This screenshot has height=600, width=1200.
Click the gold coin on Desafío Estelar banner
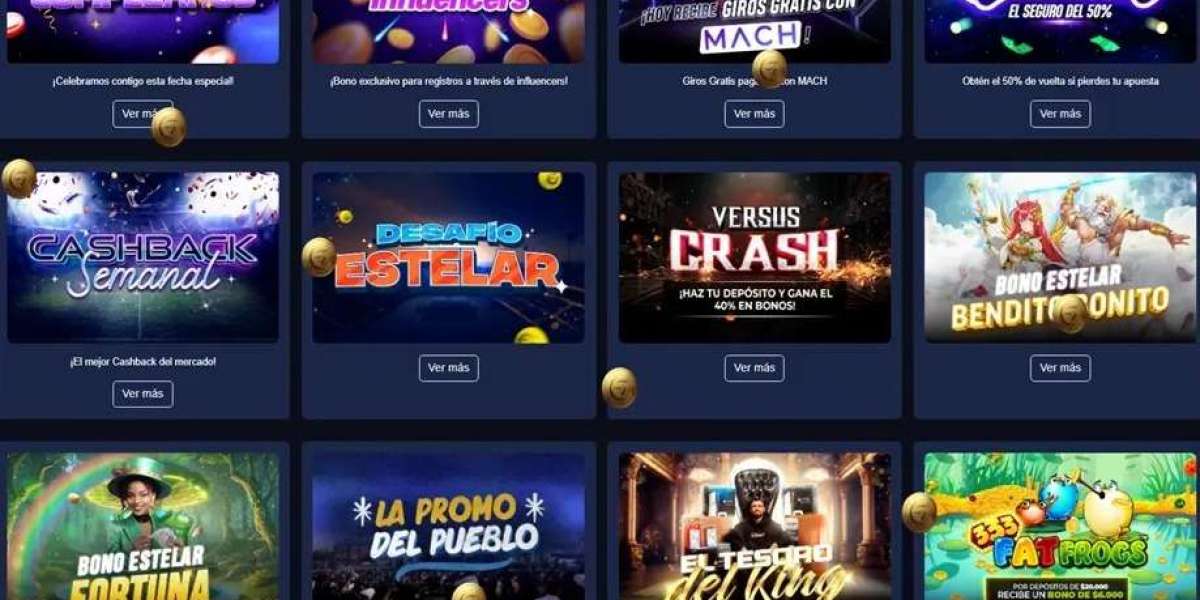319,257
